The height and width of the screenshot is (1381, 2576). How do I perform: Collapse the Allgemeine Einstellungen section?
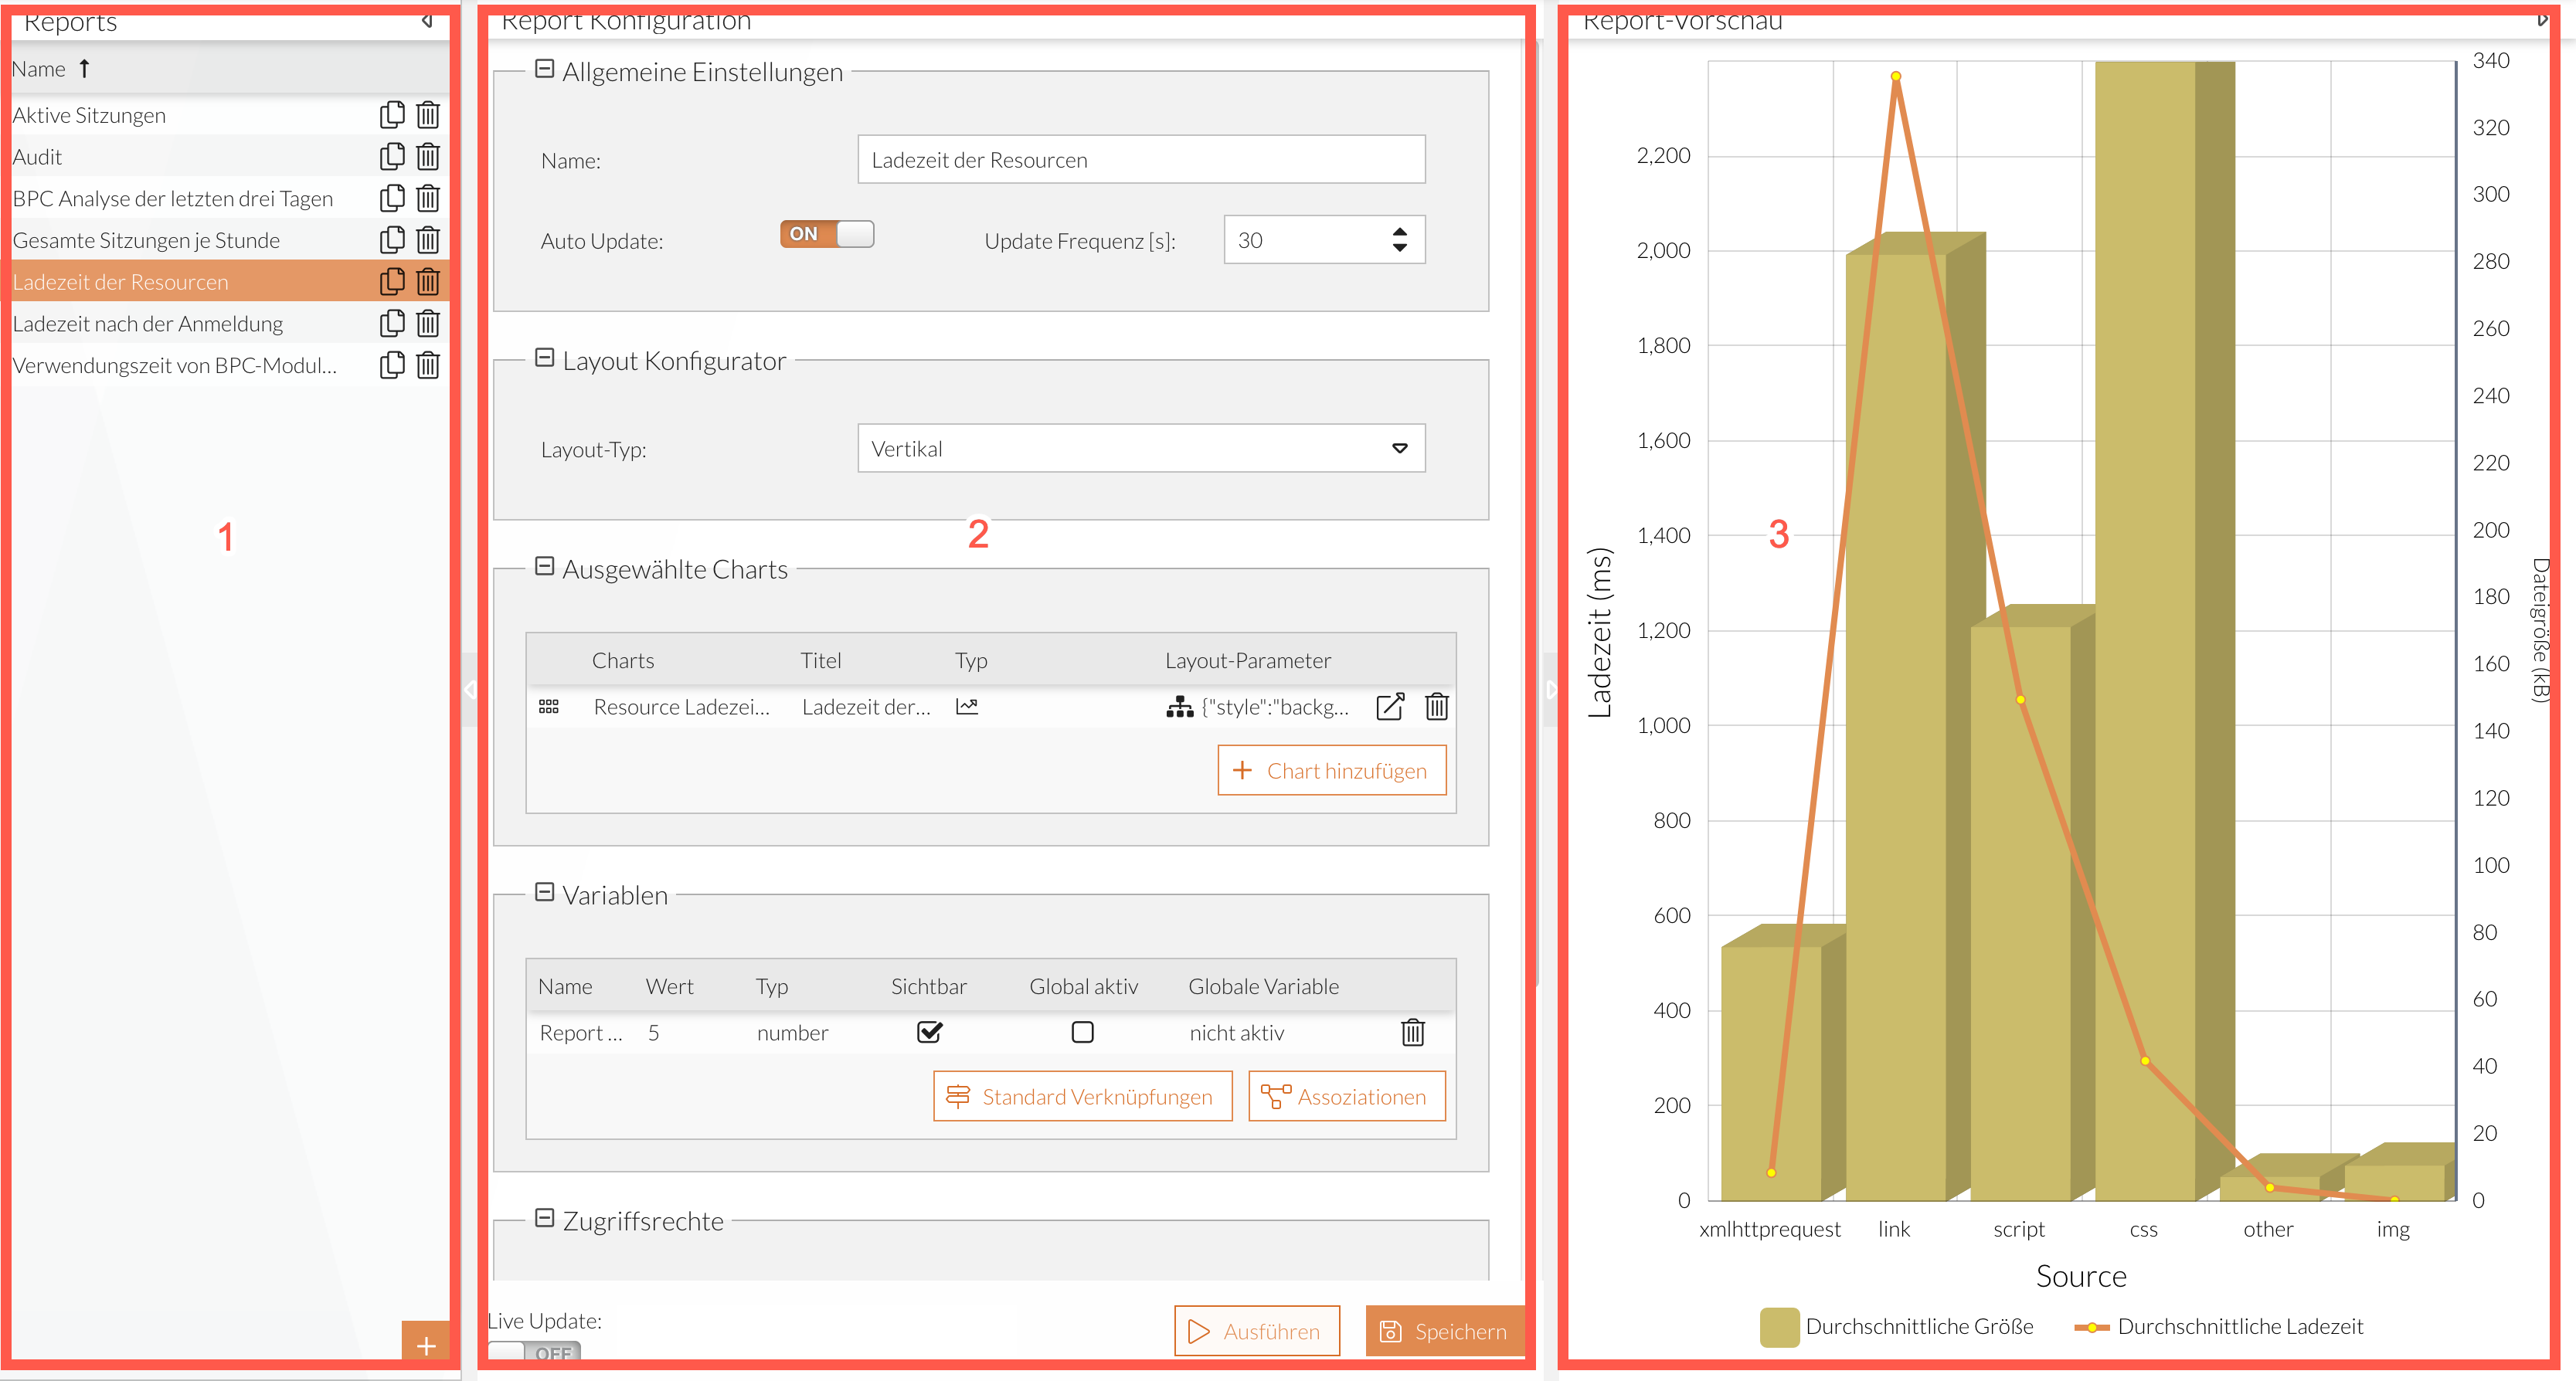545,69
